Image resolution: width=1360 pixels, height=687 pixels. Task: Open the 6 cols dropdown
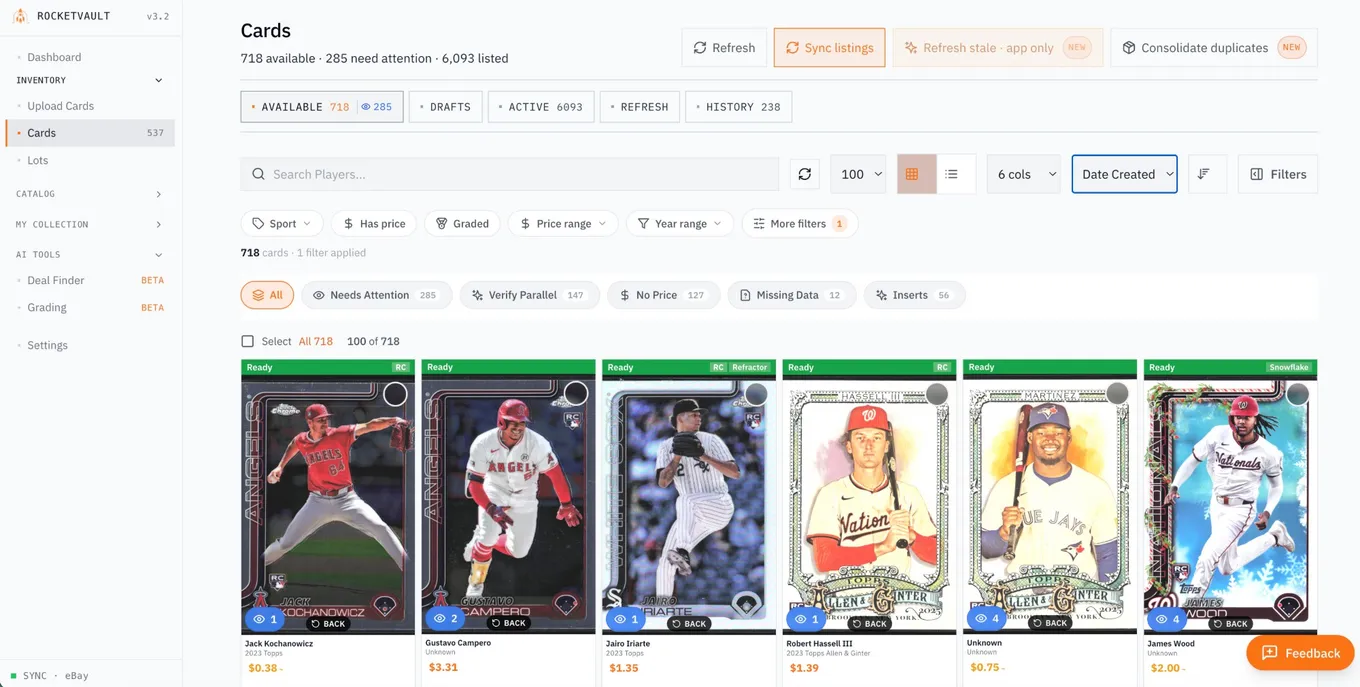coord(1023,174)
